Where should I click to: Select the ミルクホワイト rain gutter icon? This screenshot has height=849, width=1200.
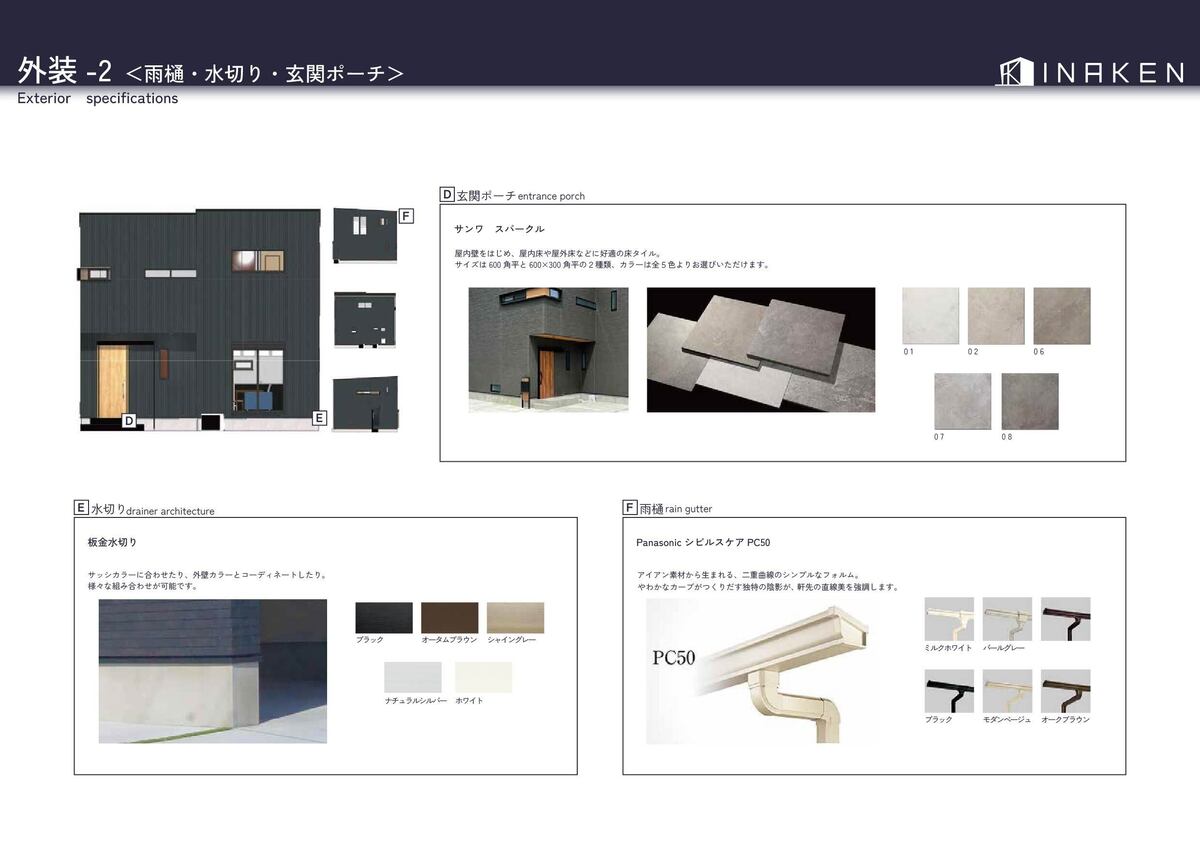(949, 619)
